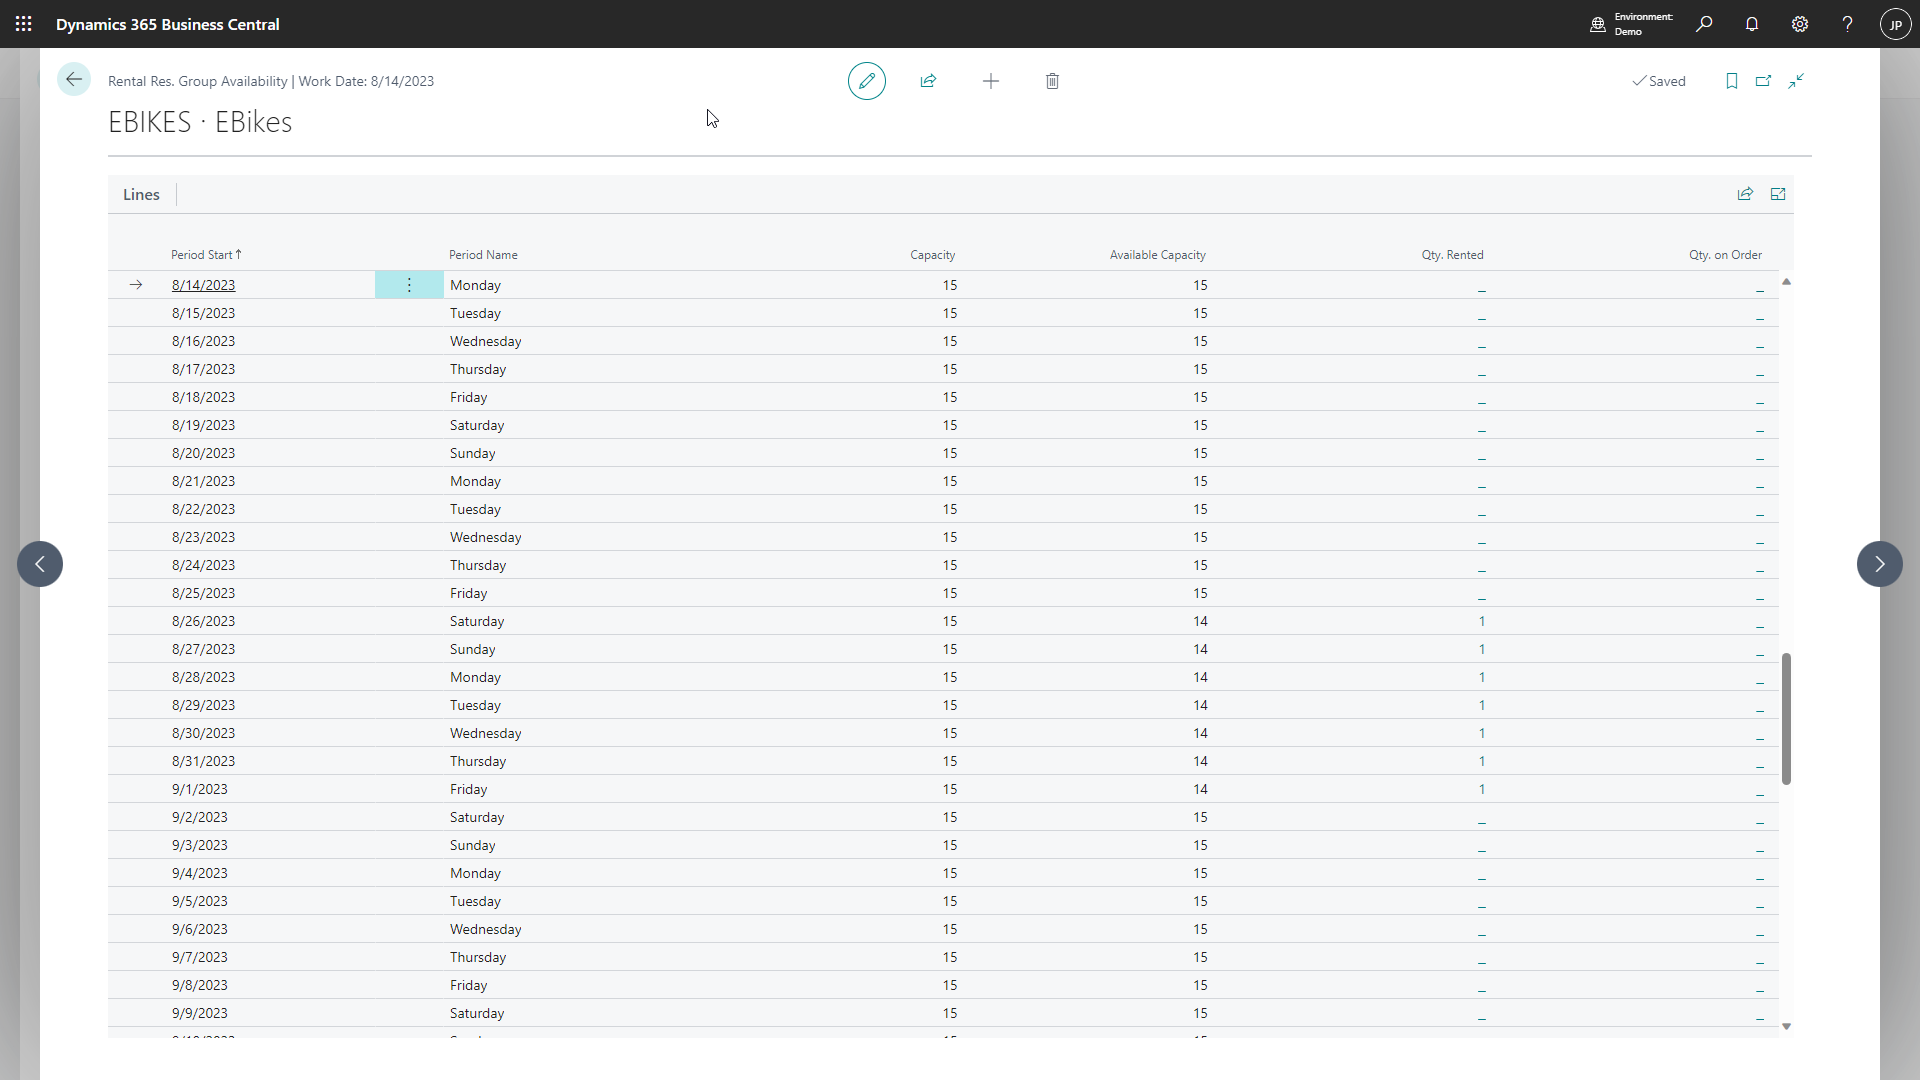Click Thursday in the 9/7/2023 row

click(477, 957)
